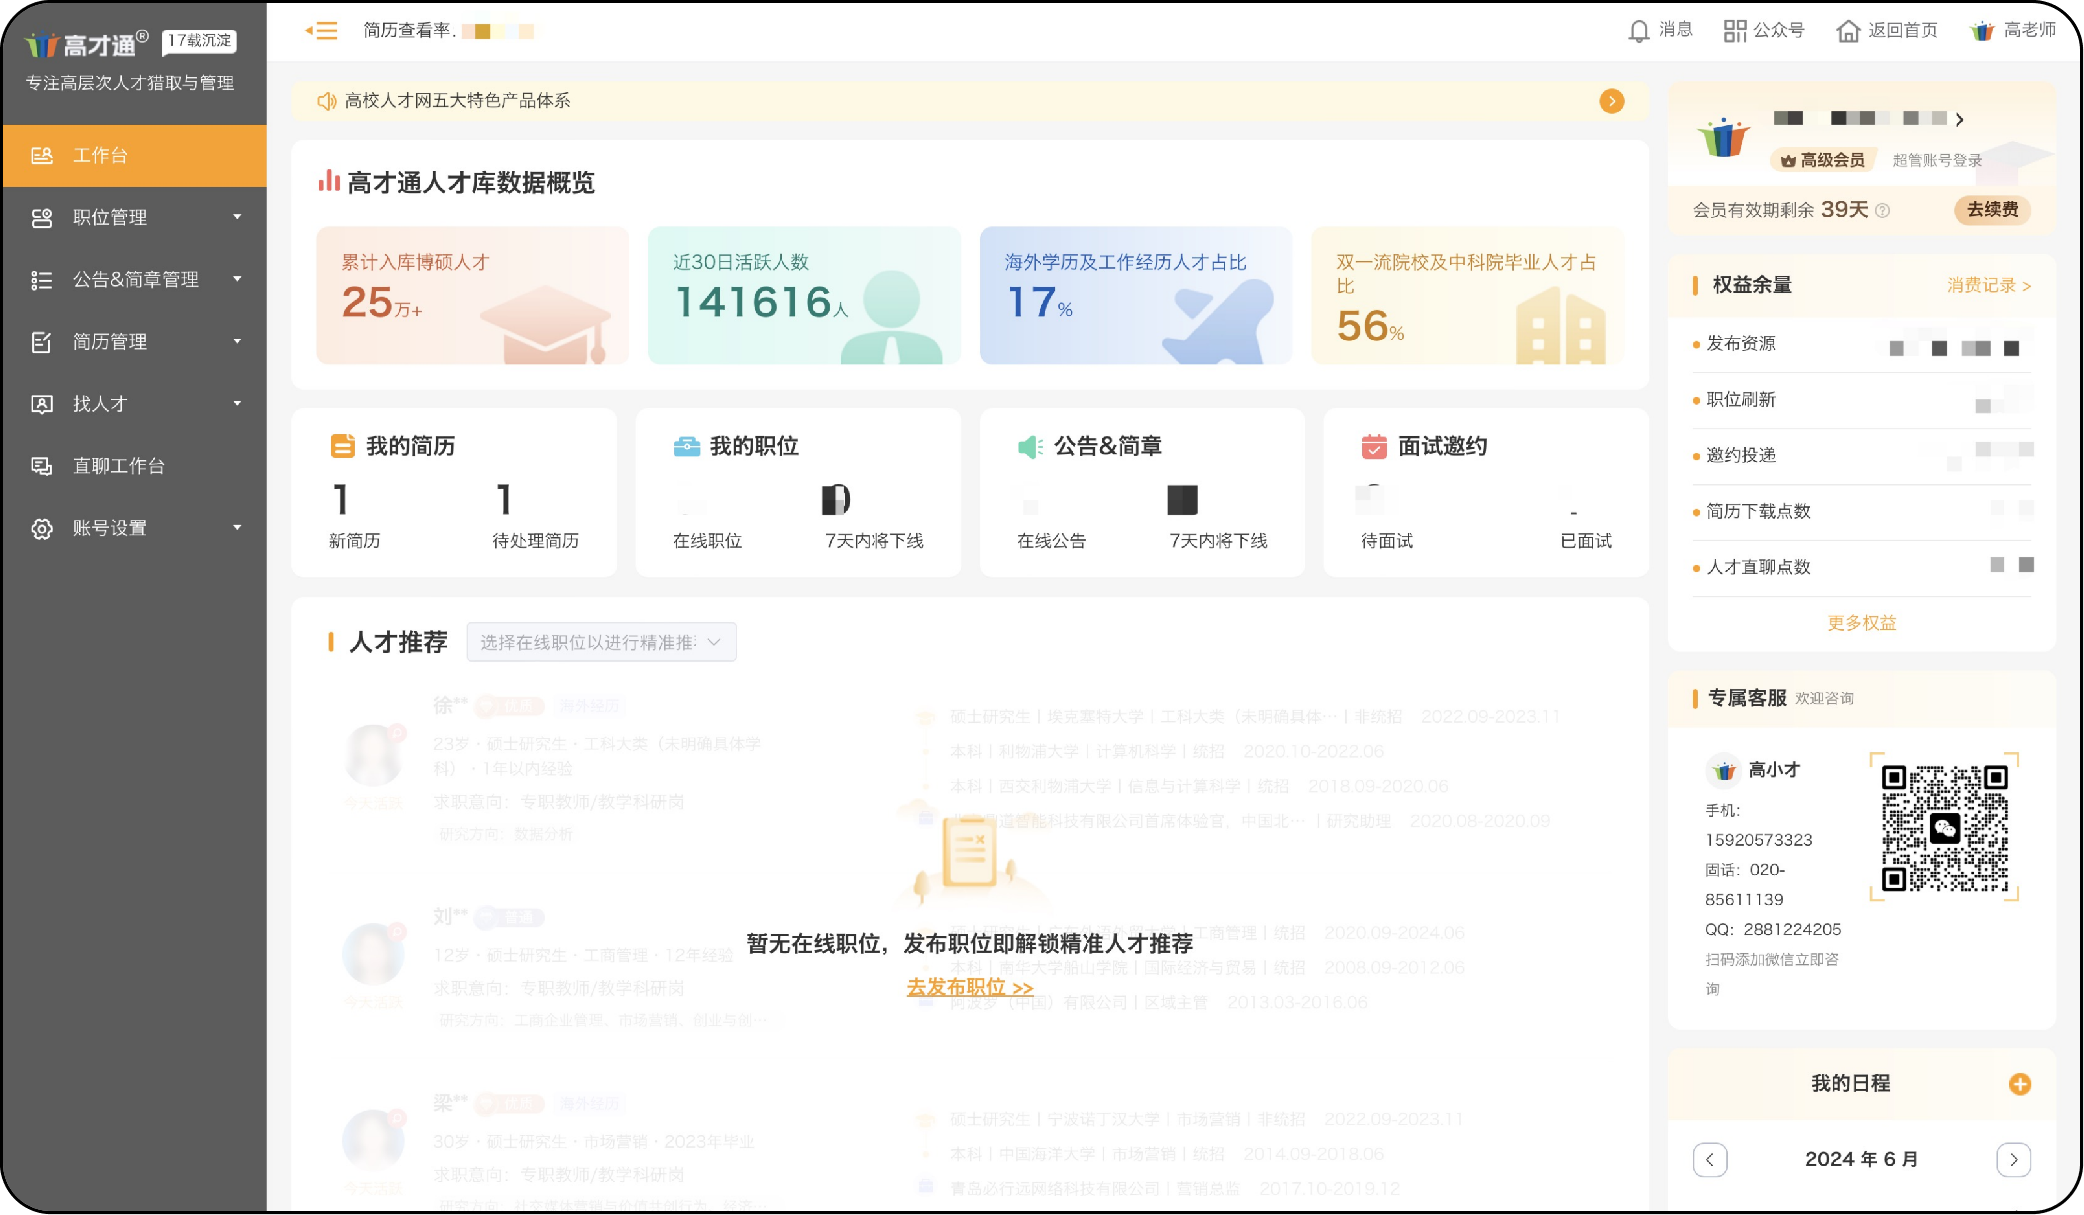2084x1215 pixels.
Task: Click the 人才直聊点数 entitlement row
Action: click(1861, 568)
